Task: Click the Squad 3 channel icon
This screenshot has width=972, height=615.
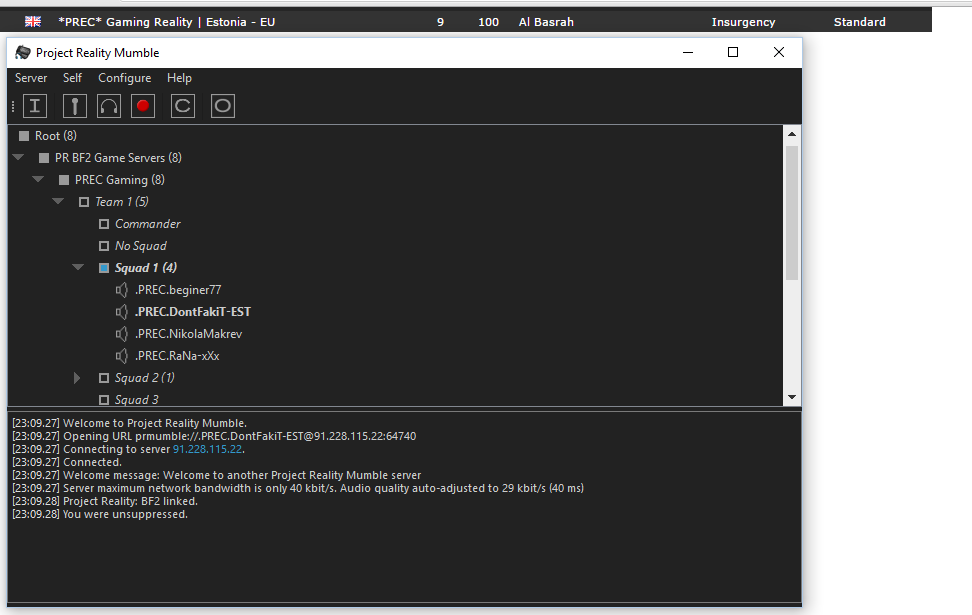Action: pos(104,400)
